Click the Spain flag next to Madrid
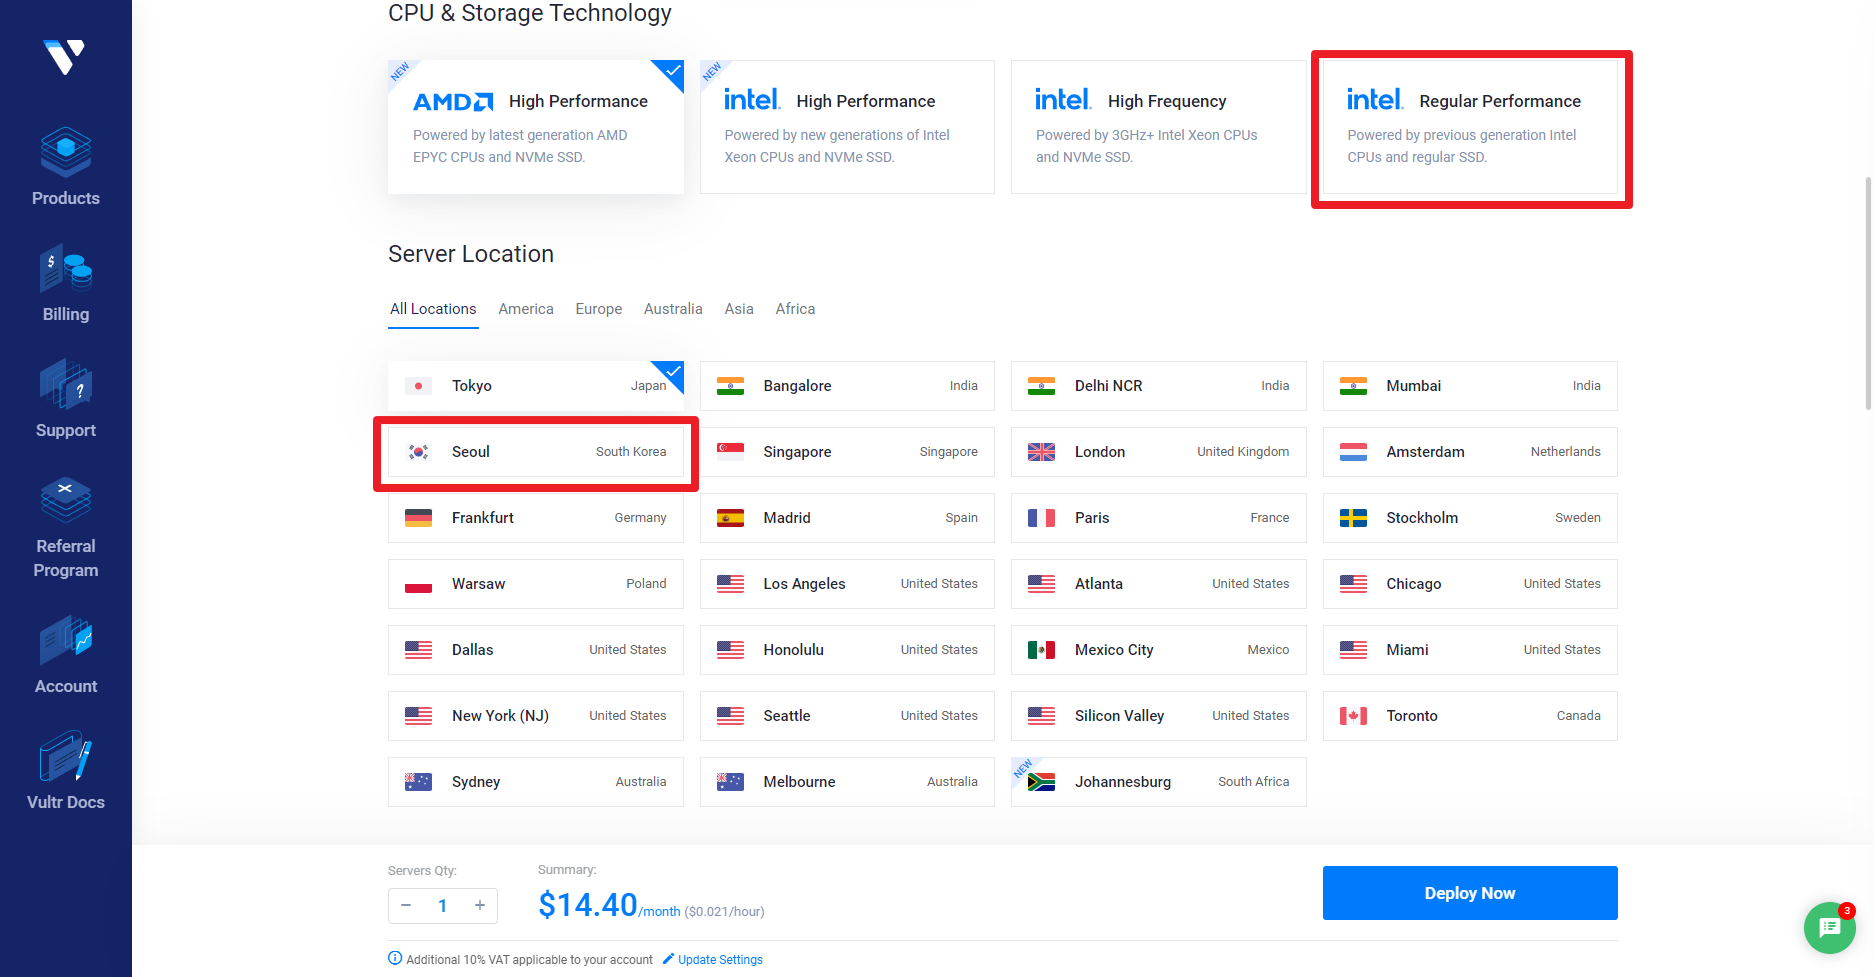The width and height of the screenshot is (1874, 977). (x=730, y=518)
